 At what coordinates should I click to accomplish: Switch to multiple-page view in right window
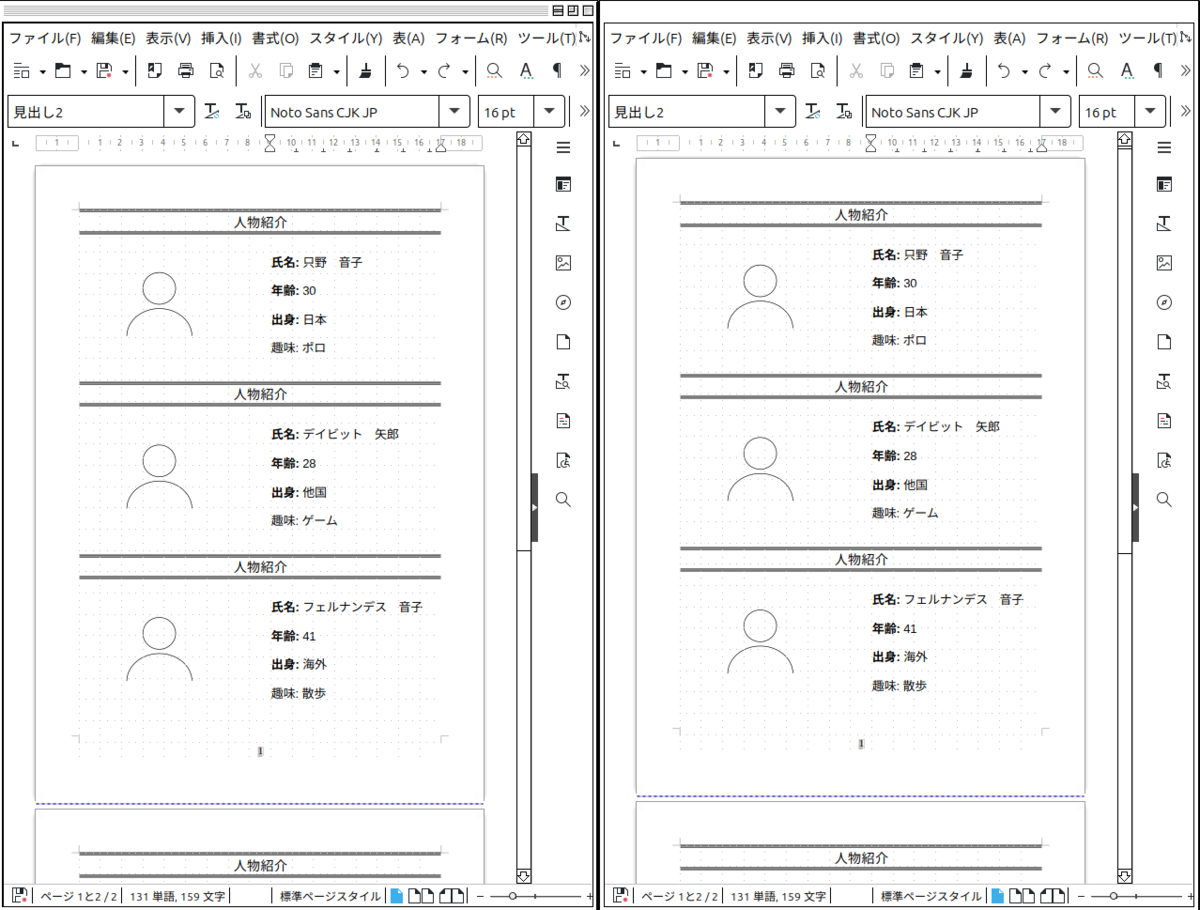click(1023, 896)
